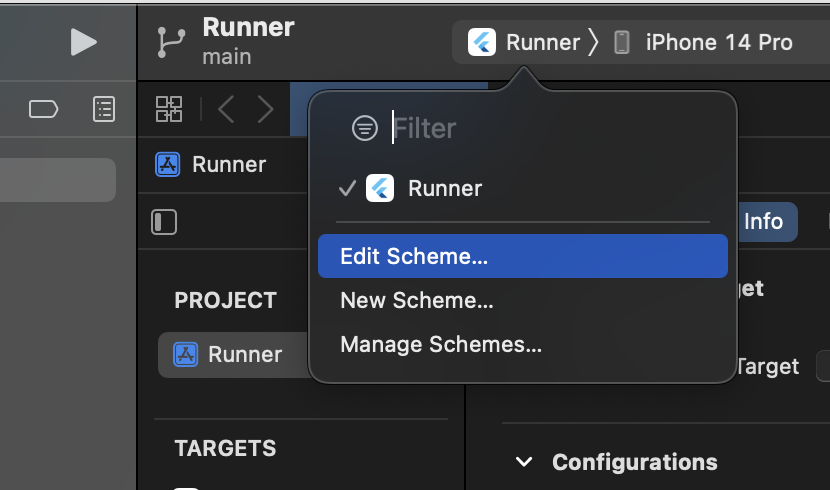Image resolution: width=830 pixels, height=490 pixels.
Task: Click the filter icon in scheme popup
Action: pos(365,128)
